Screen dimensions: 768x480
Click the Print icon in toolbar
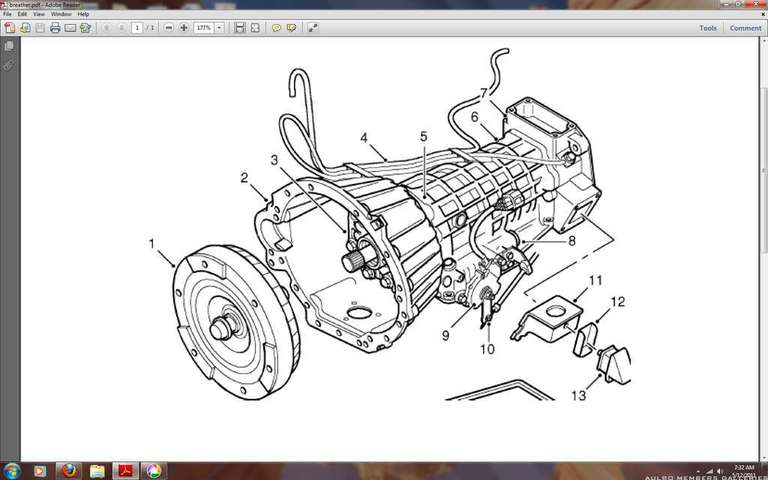[55, 28]
